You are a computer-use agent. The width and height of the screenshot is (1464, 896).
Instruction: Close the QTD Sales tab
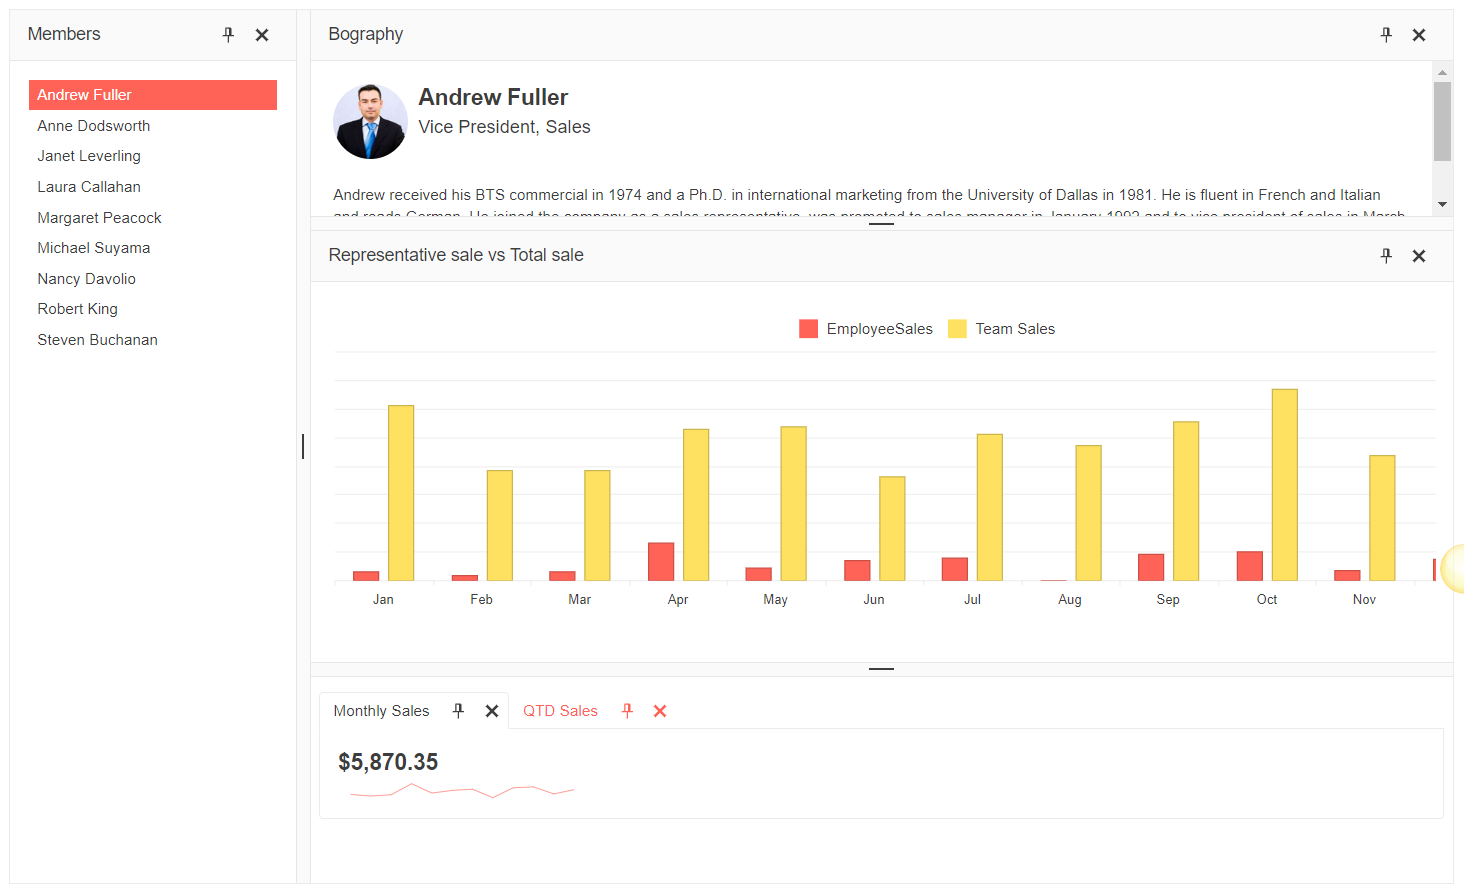coord(659,710)
